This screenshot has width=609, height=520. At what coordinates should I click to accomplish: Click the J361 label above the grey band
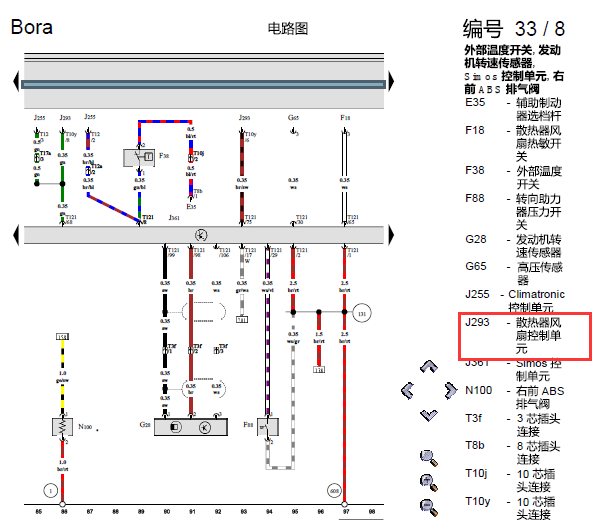coord(174,218)
